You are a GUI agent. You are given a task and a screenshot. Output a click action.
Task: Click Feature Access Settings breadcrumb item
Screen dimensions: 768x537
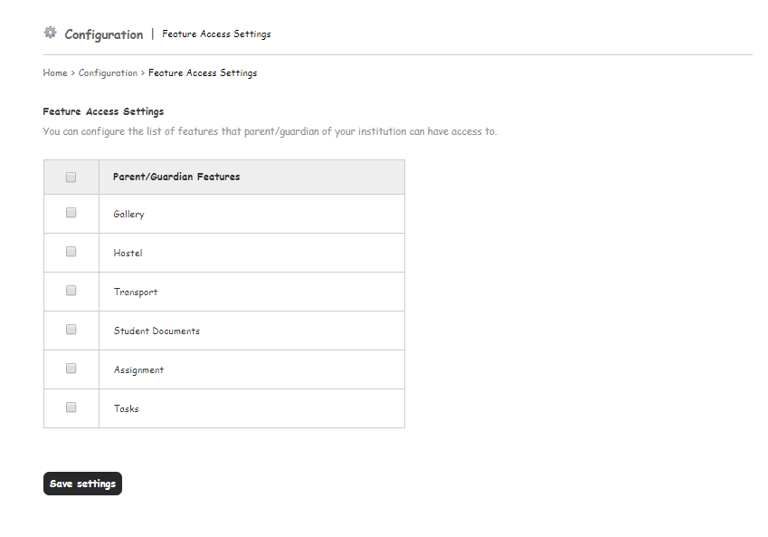pos(203,73)
